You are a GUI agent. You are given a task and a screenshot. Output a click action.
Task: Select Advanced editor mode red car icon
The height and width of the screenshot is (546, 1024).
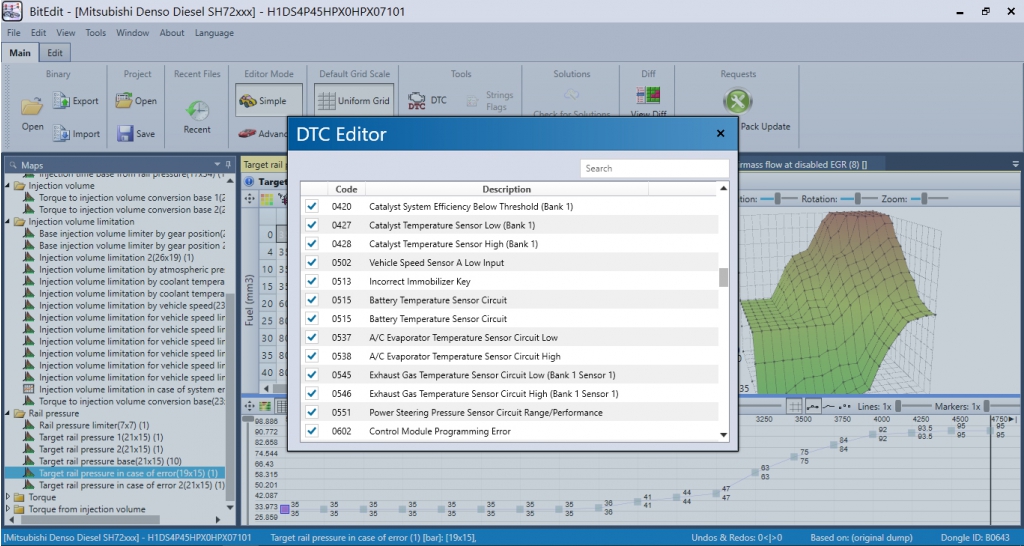click(248, 133)
